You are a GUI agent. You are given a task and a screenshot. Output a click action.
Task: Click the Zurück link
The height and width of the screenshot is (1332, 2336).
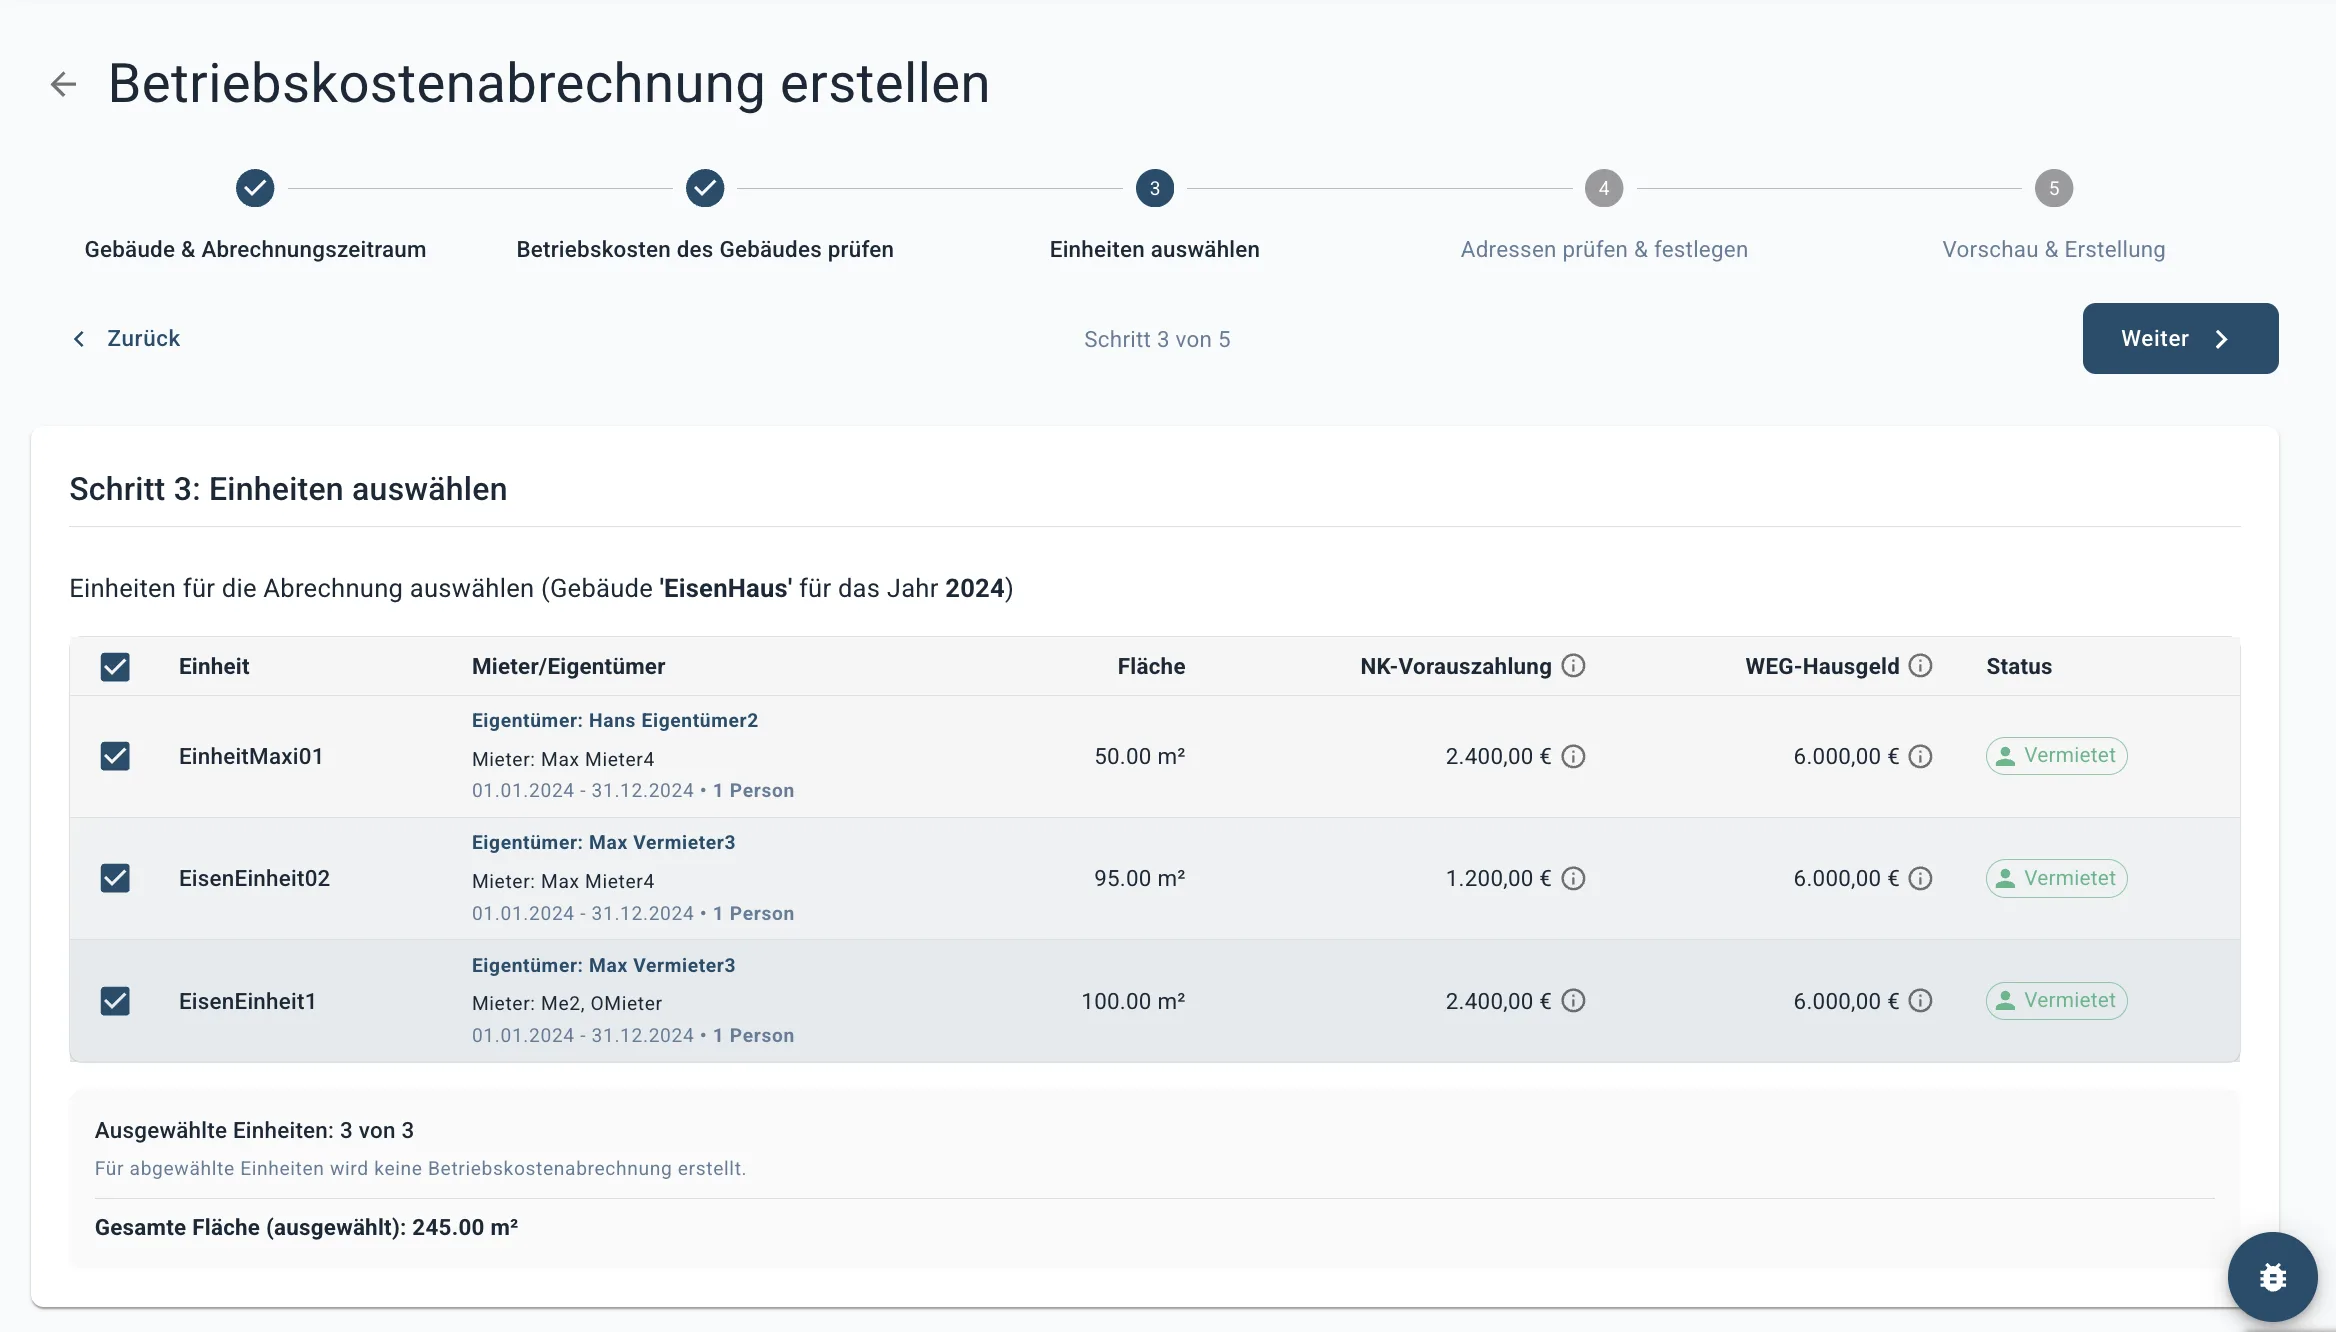[x=144, y=338]
